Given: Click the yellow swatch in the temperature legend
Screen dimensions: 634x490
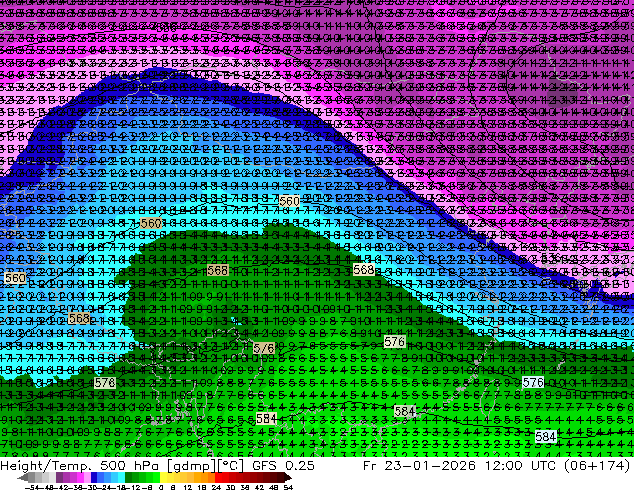Looking at the screenshot, I should tap(163, 477).
